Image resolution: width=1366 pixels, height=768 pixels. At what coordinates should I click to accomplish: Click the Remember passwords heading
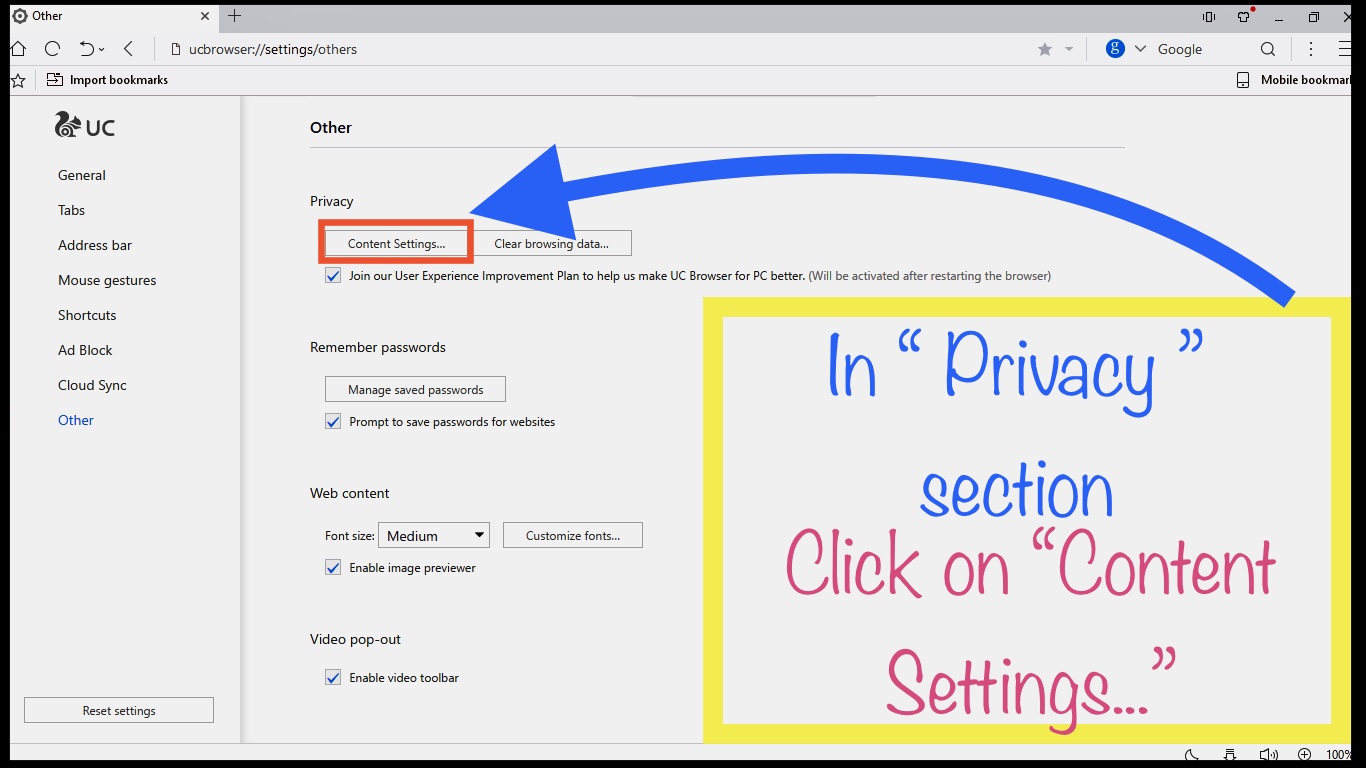pyautogui.click(x=378, y=347)
